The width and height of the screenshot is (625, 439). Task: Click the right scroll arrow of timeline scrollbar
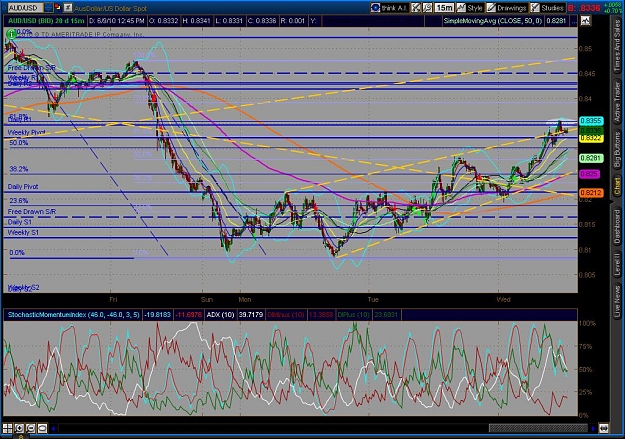(593, 429)
